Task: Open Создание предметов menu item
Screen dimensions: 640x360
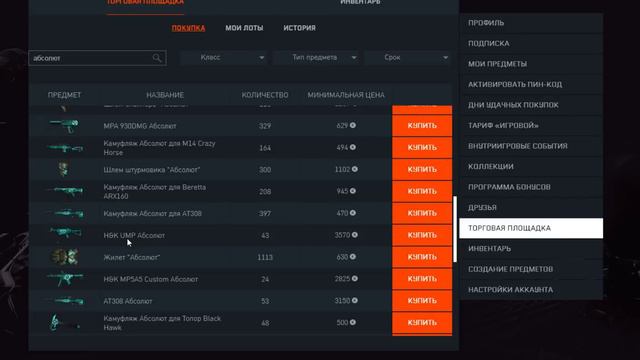Action: [531, 269]
